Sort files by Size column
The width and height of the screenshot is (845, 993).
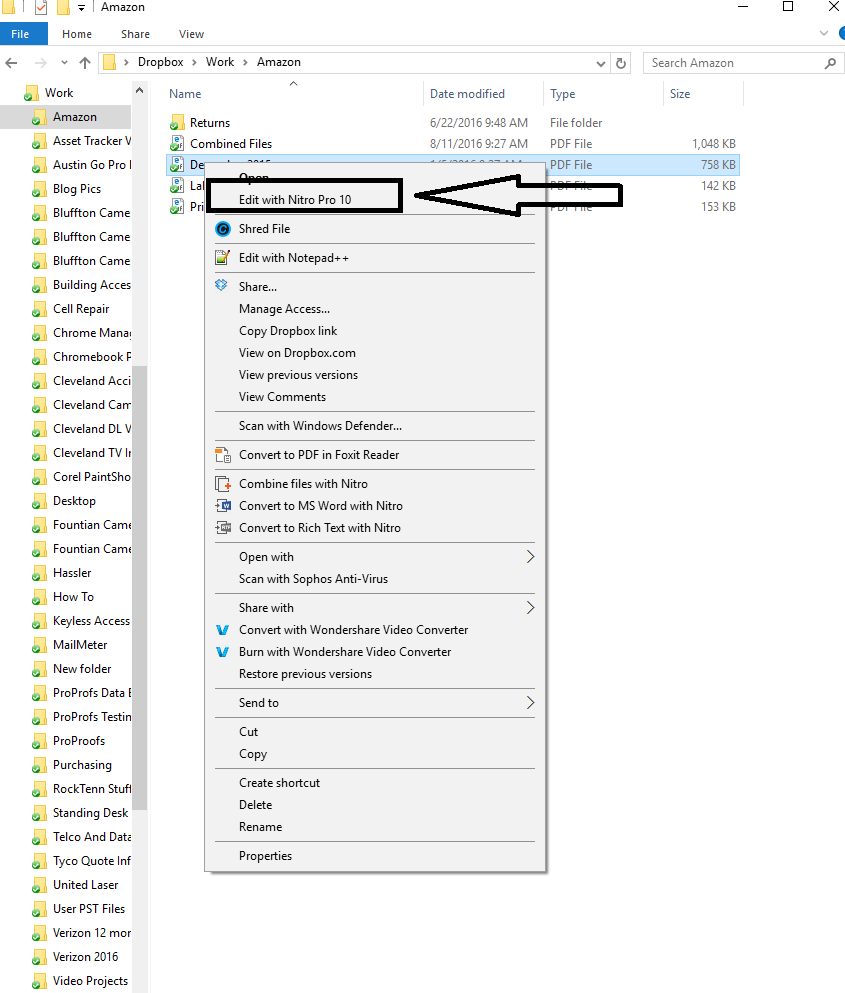tap(680, 94)
